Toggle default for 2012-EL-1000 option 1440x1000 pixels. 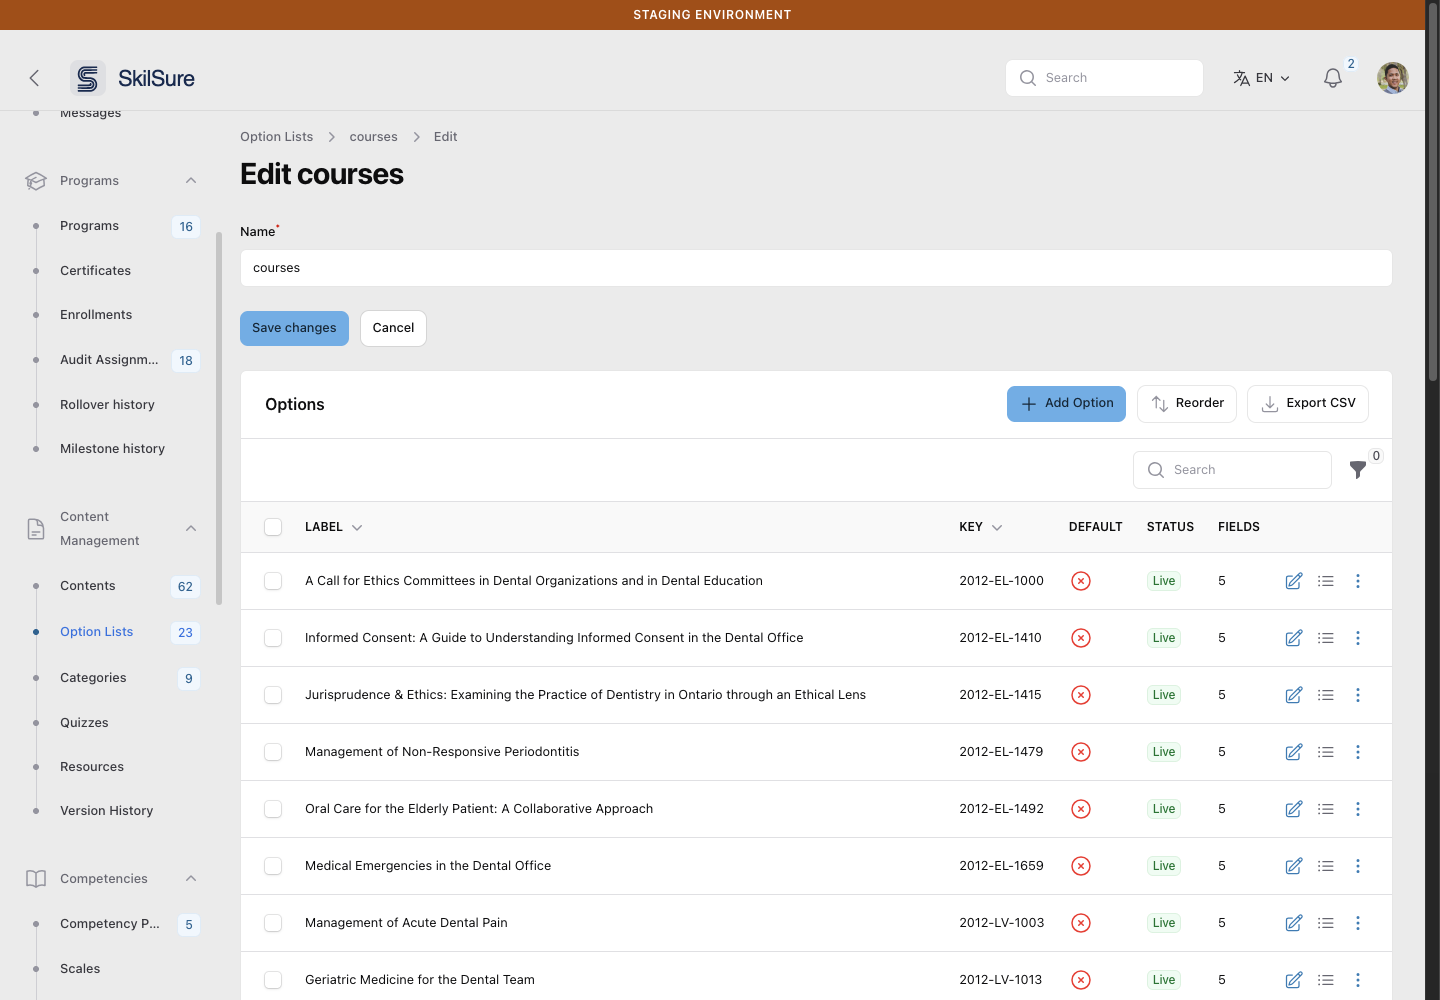tap(1081, 581)
